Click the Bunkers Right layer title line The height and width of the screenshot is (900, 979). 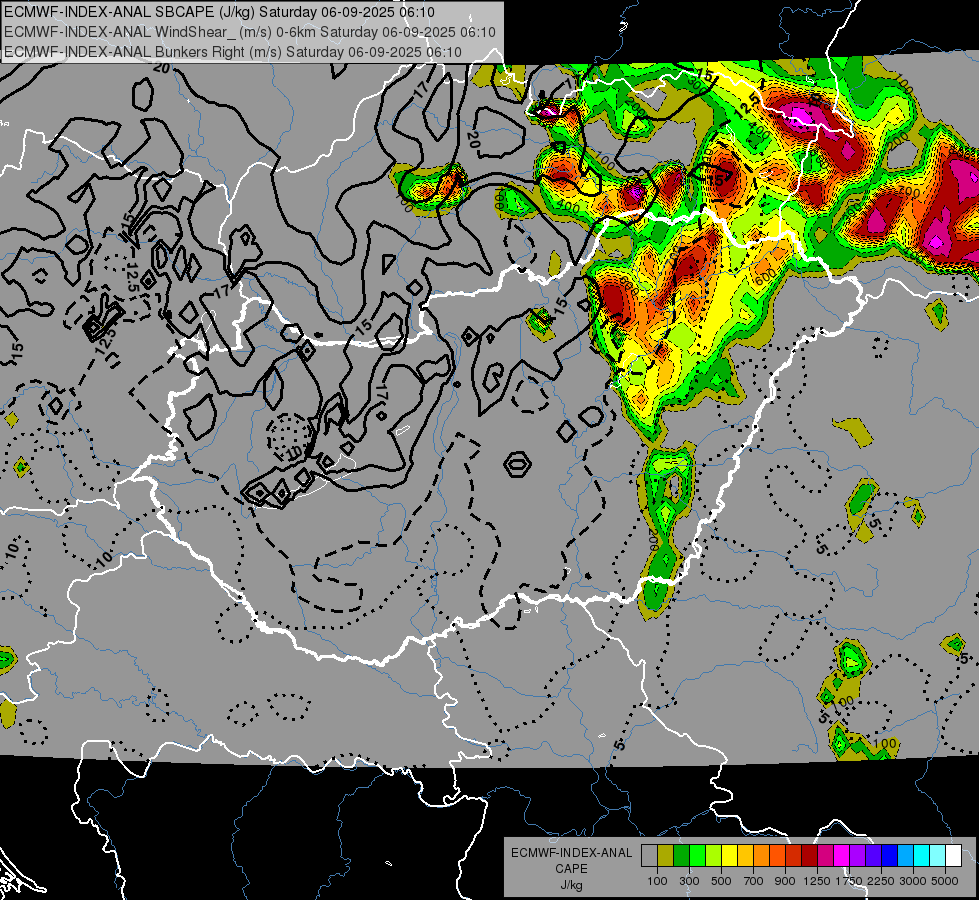pyautogui.click(x=233, y=52)
